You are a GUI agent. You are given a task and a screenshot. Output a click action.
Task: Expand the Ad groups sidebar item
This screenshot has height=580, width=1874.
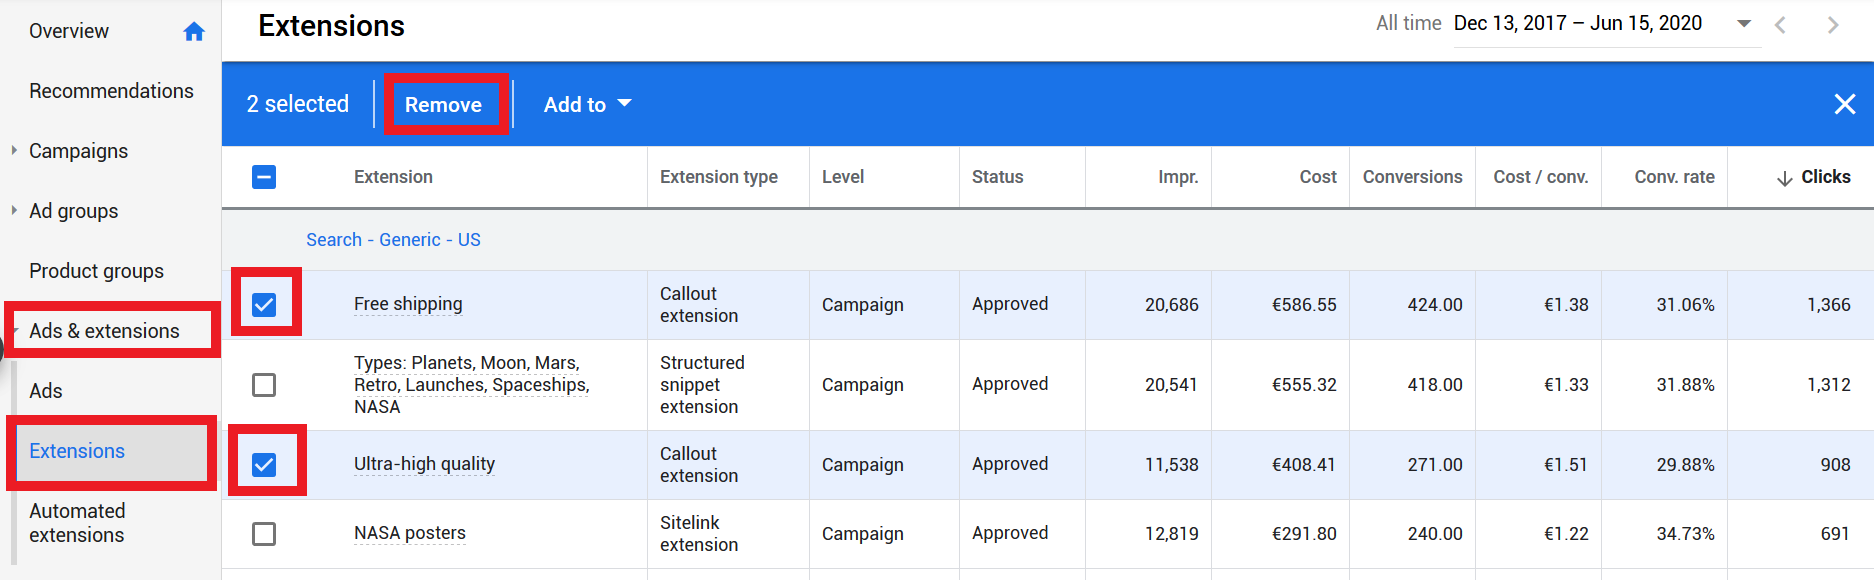pos(14,210)
